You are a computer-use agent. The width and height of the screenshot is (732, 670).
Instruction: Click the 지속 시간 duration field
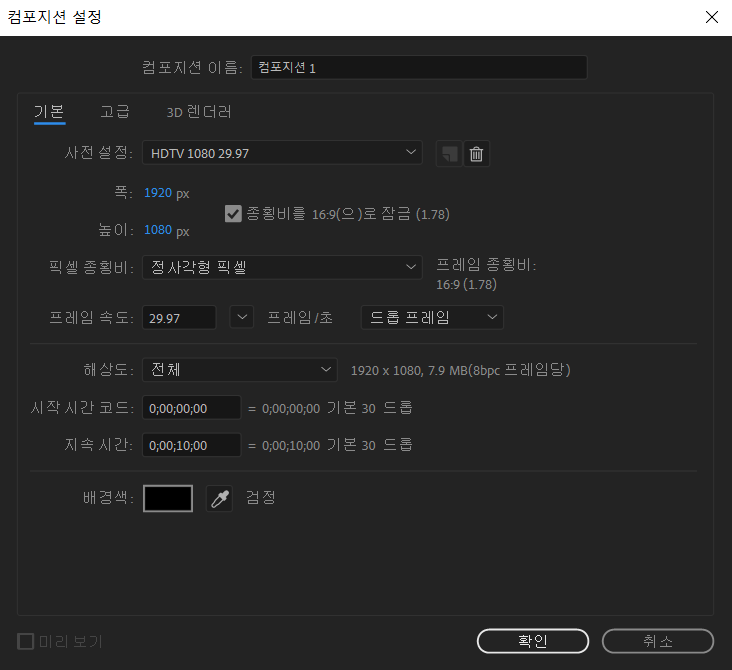click(191, 445)
